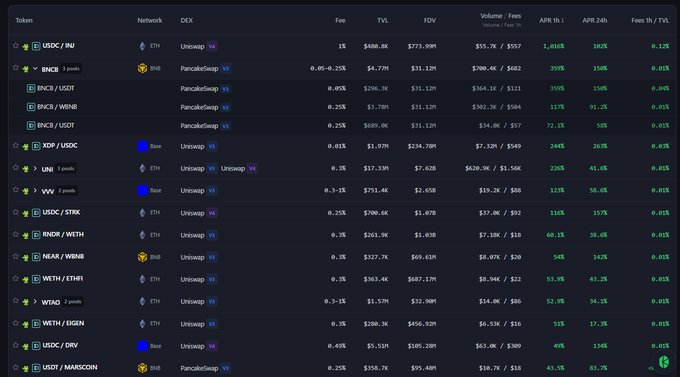Click green sprout icon on USDC / INJ row

26,46
